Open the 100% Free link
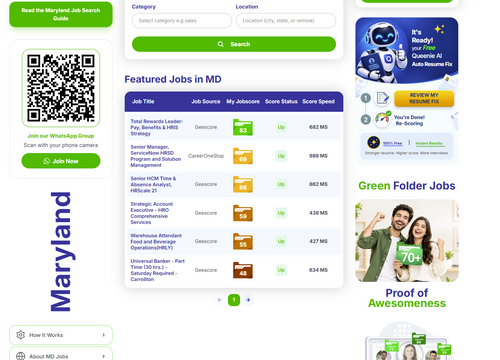The width and height of the screenshot is (500, 360). click(392, 143)
